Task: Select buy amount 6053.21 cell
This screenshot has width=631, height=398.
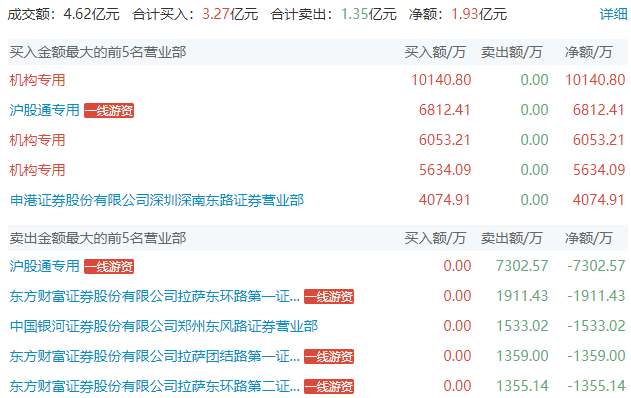Action: point(445,140)
